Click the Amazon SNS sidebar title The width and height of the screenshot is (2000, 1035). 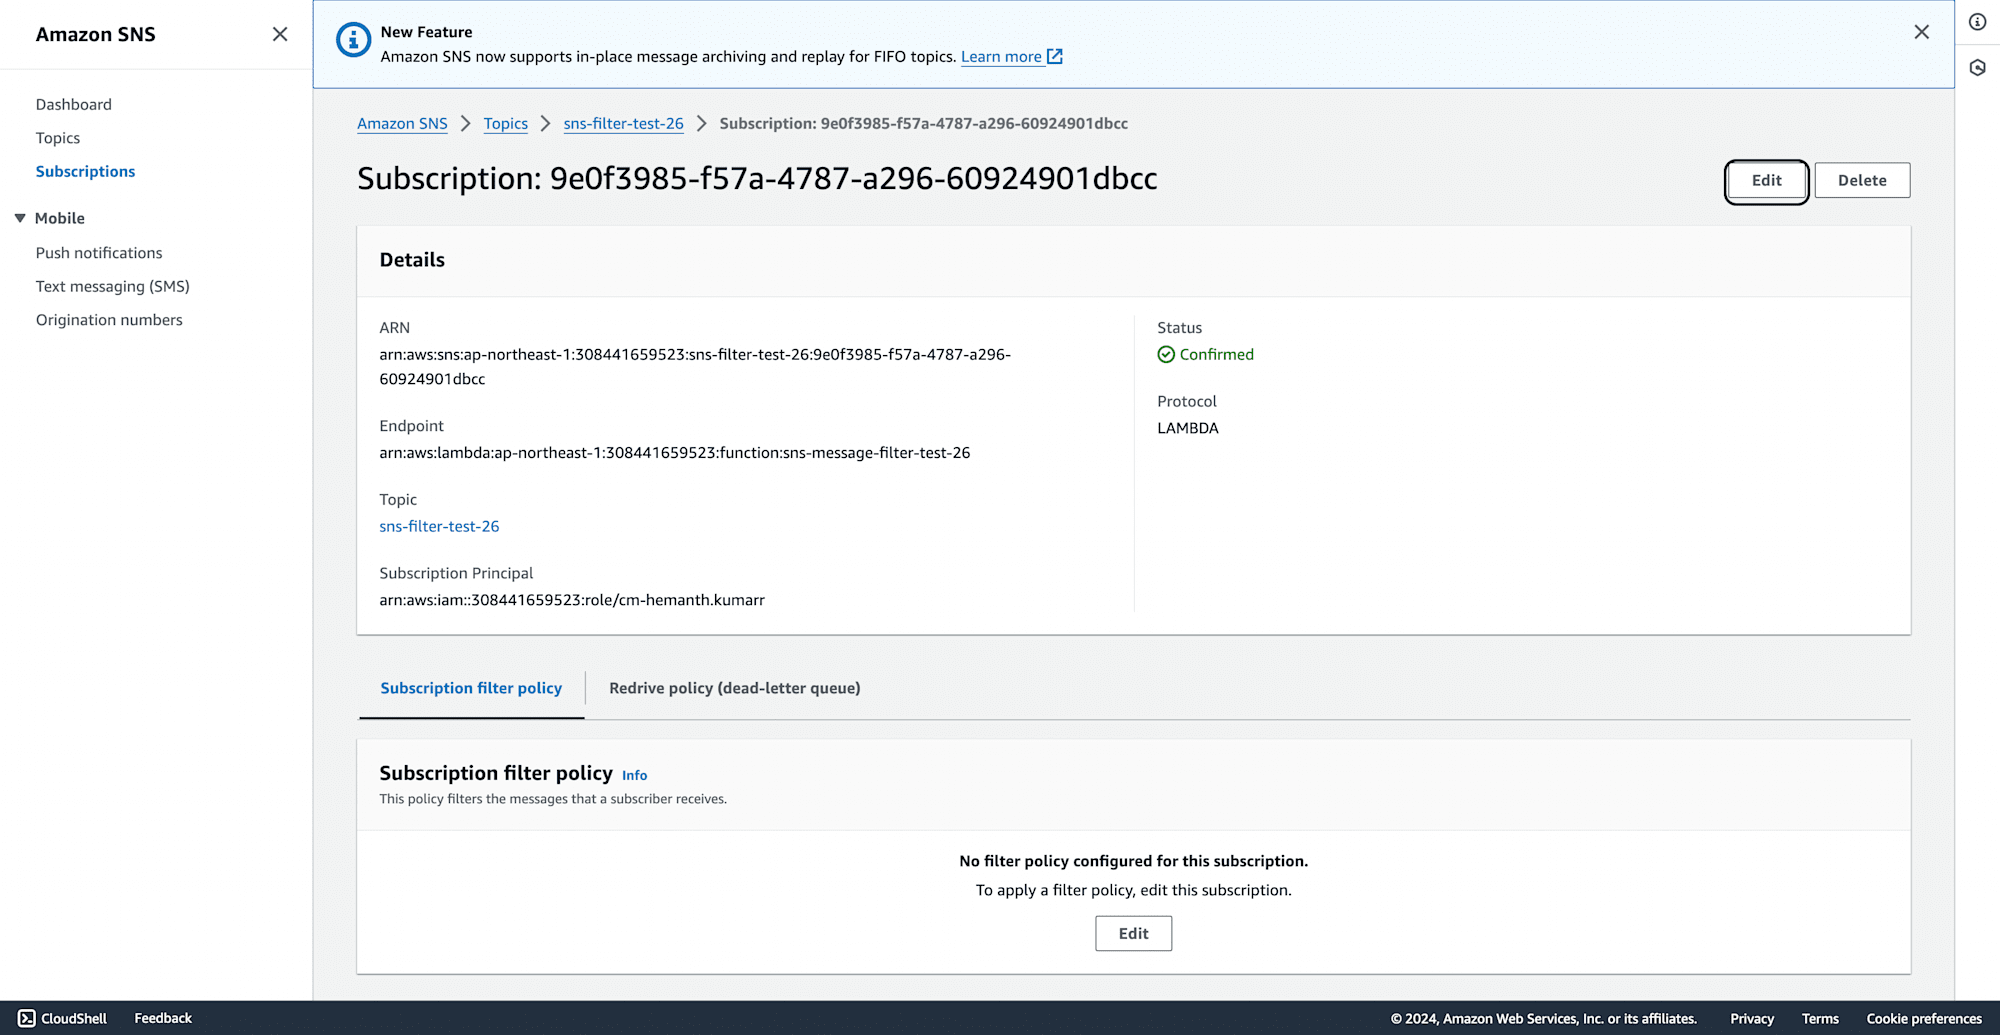coord(96,34)
